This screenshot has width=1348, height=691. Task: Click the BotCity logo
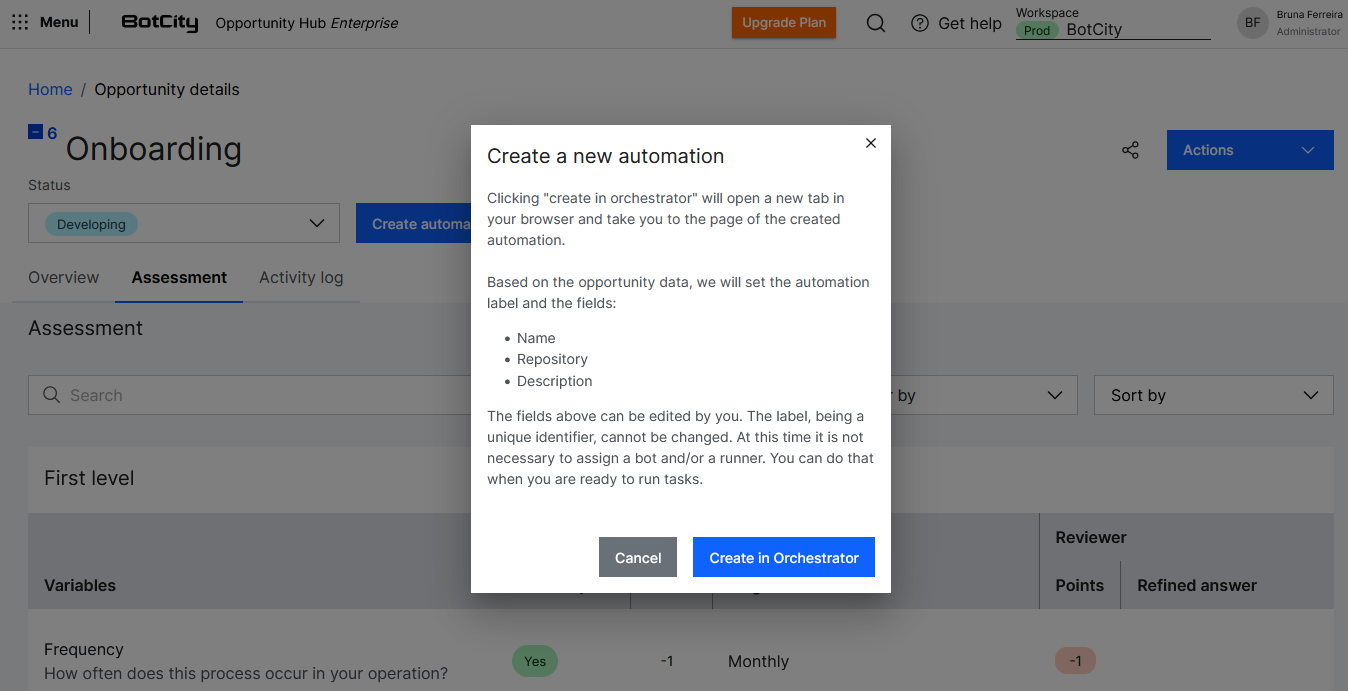click(159, 22)
